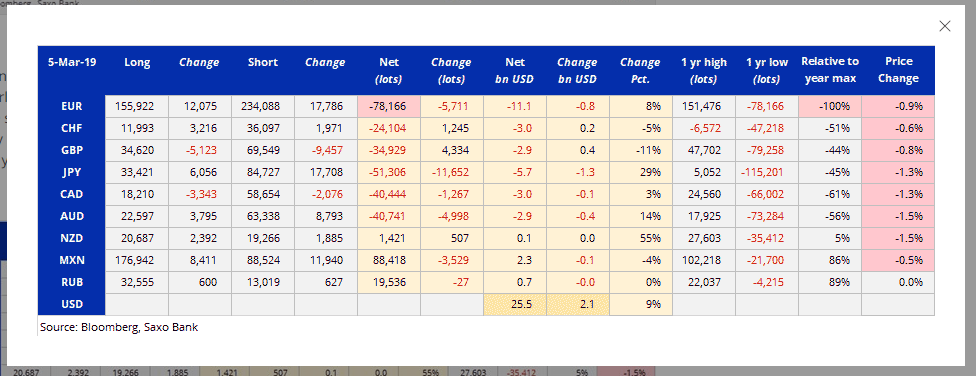The height and width of the screenshot is (376, 976).
Task: Click GBP short change -9,457
Action: (326, 150)
